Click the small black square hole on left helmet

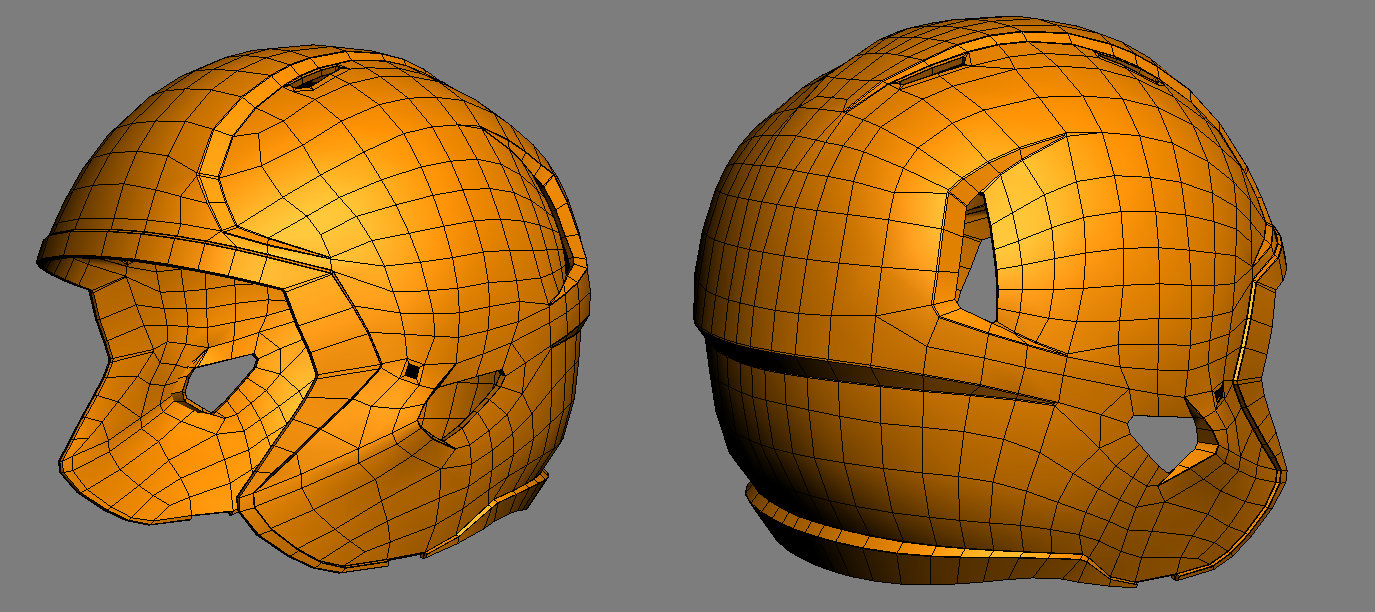(412, 371)
